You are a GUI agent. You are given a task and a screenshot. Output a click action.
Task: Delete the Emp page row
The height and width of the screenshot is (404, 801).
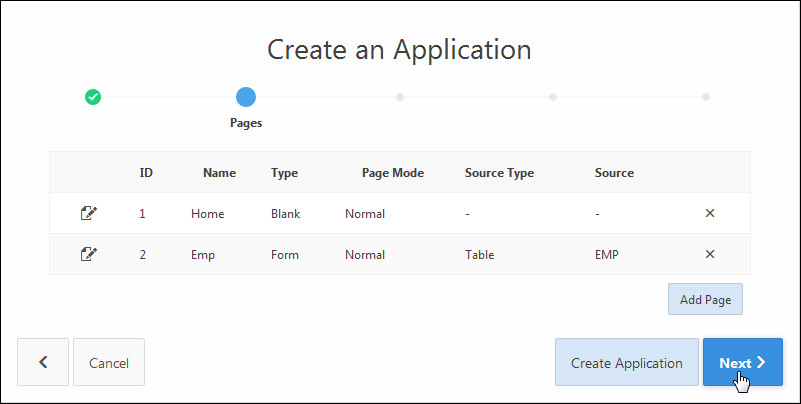(710, 254)
